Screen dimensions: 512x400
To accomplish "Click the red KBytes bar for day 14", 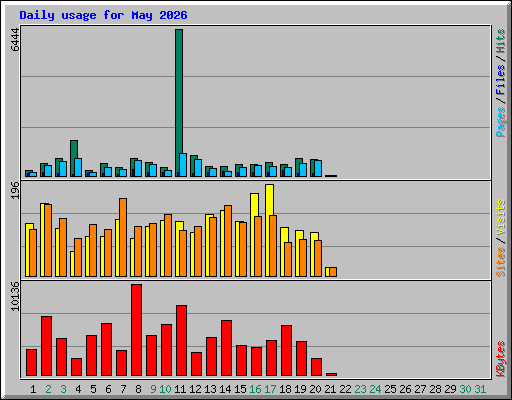I will [x=226, y=348].
